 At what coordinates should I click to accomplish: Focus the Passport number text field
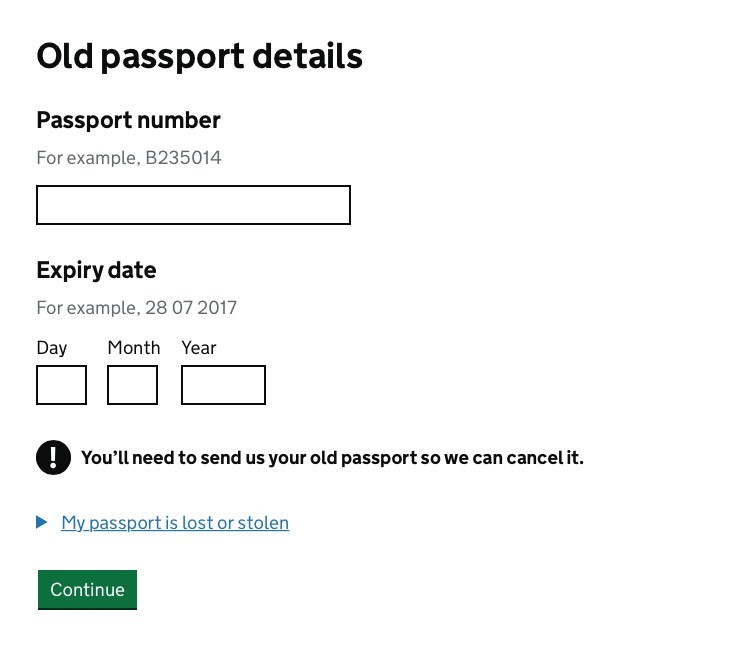coord(193,205)
